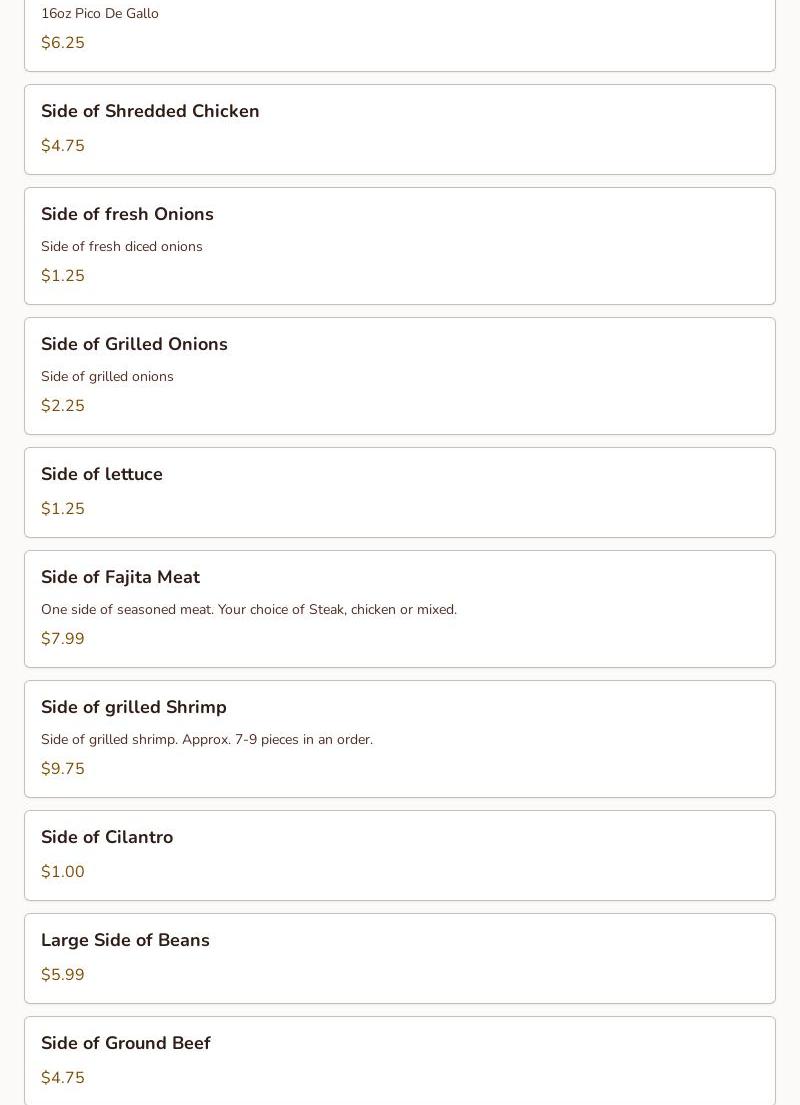Viewport: 800px width, 1105px height.
Task: Click the grilled shrimp 7-9 pieces description
Action: pos(207,740)
